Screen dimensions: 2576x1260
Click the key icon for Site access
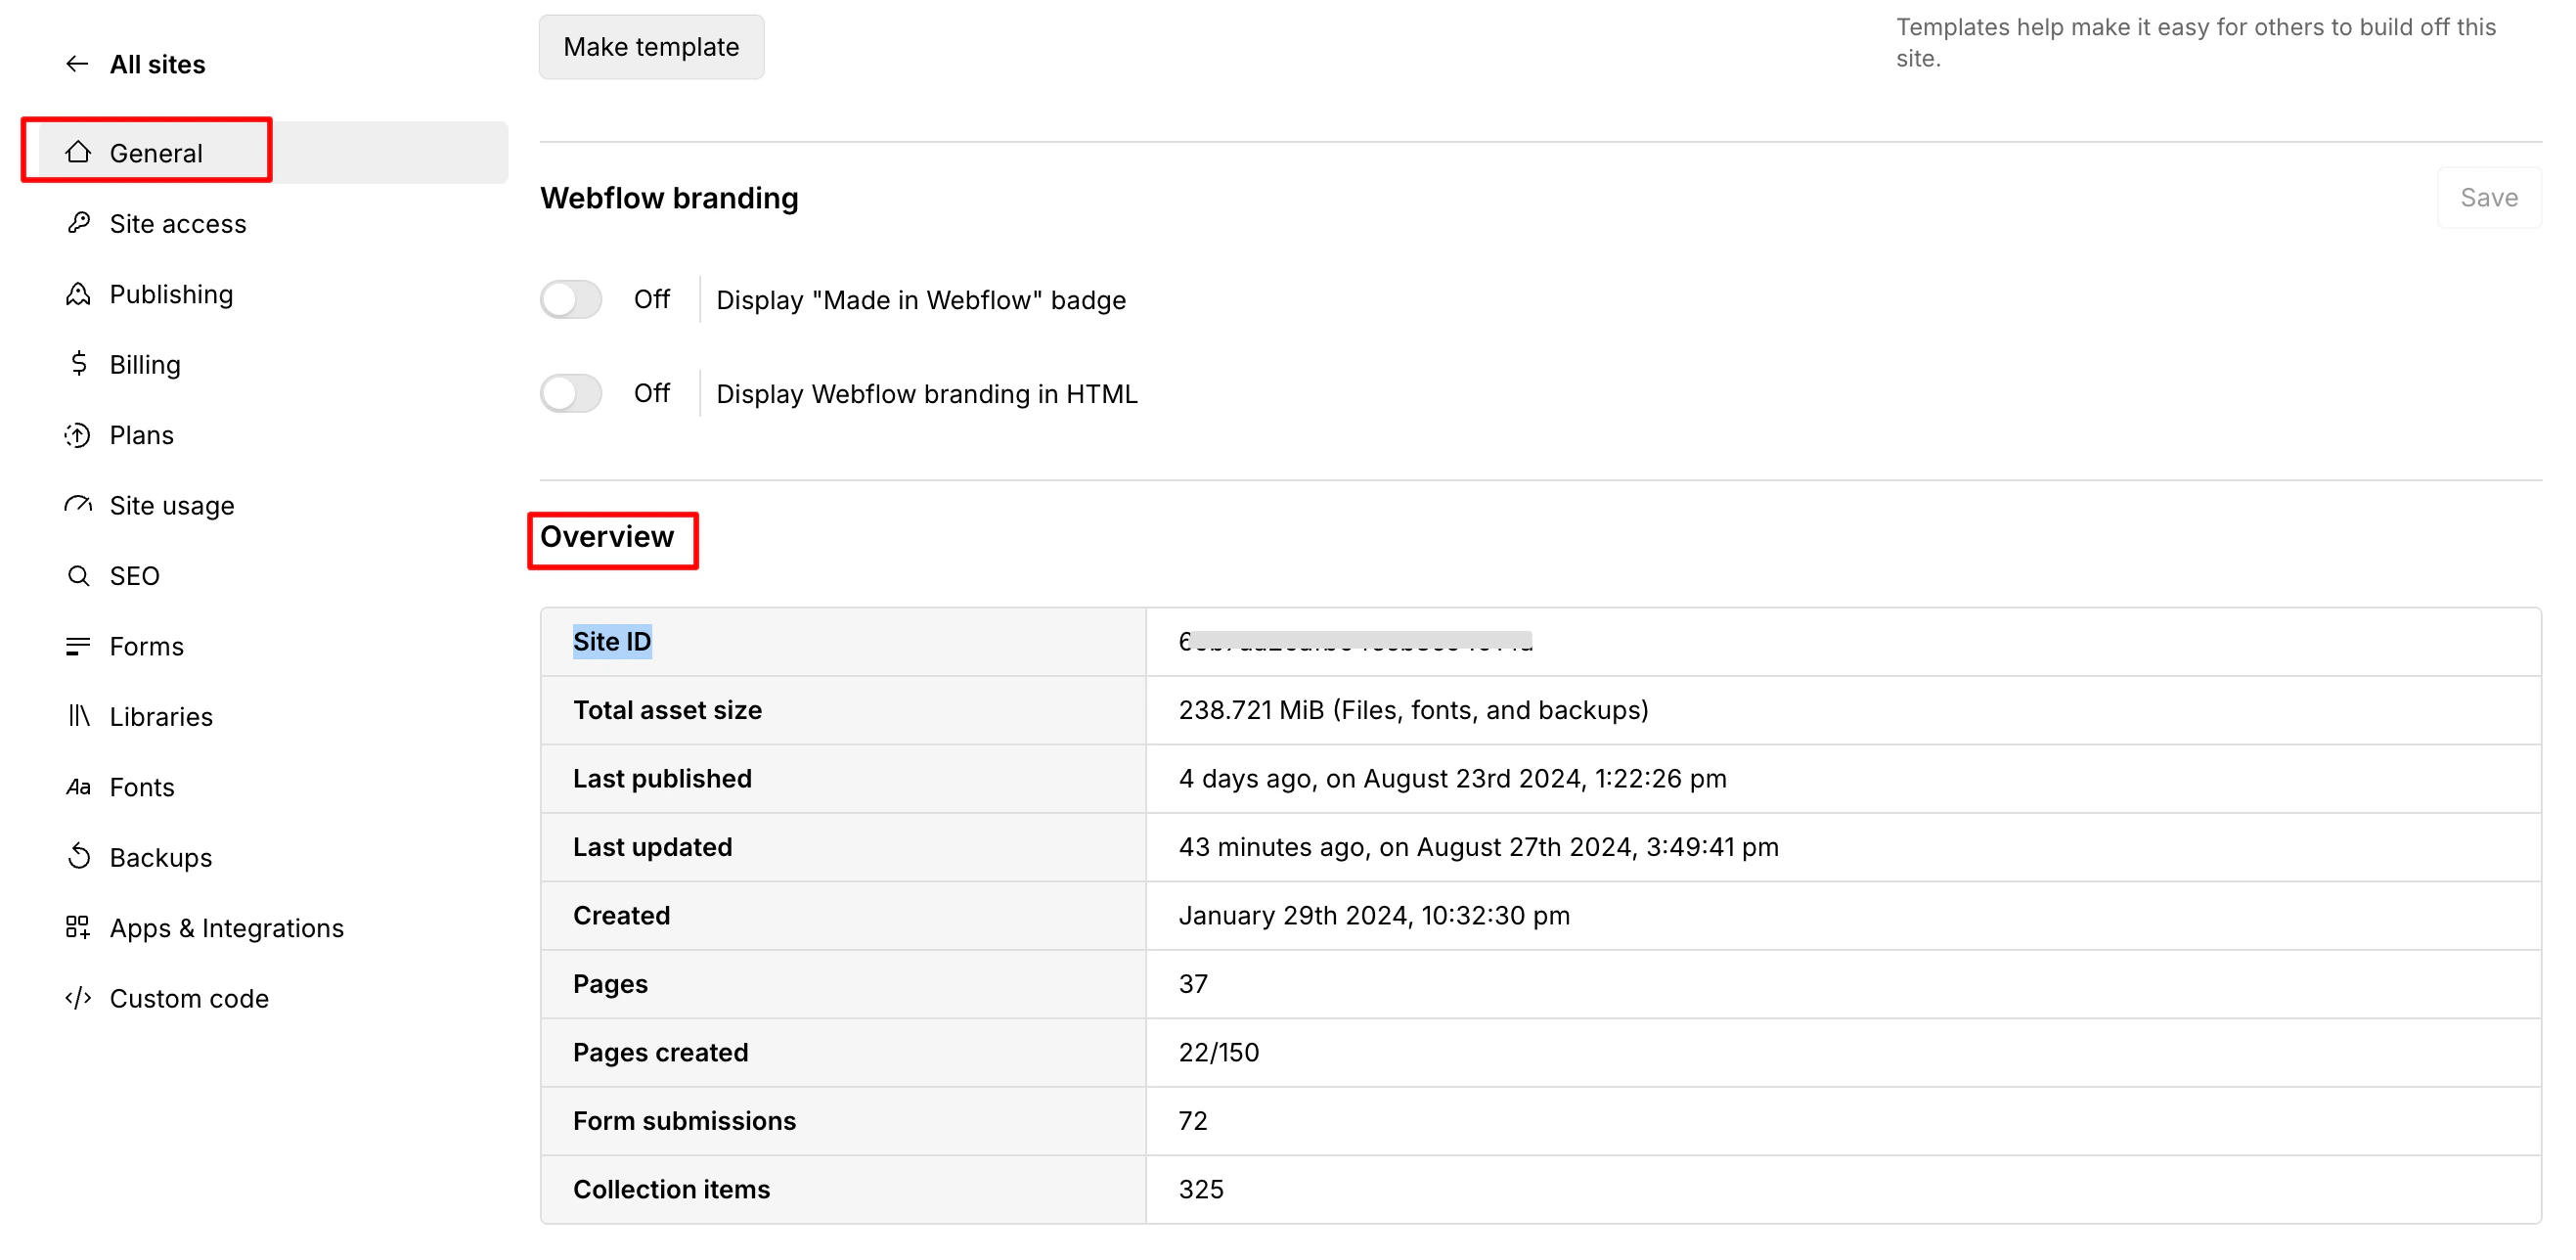(x=78, y=223)
